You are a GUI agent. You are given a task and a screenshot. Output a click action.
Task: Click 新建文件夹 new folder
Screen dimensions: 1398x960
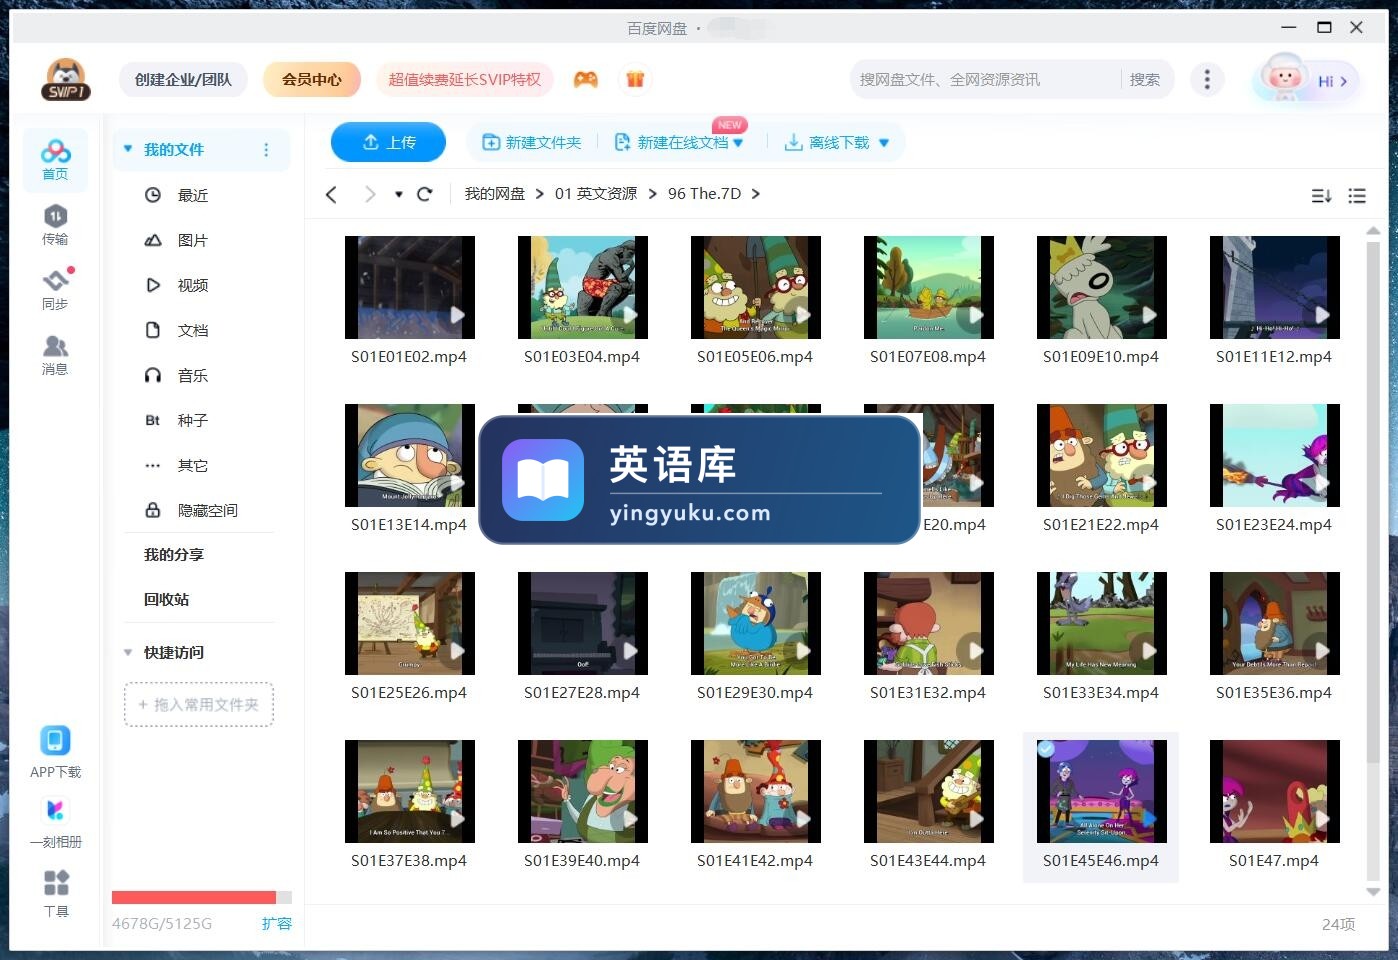[x=531, y=143]
